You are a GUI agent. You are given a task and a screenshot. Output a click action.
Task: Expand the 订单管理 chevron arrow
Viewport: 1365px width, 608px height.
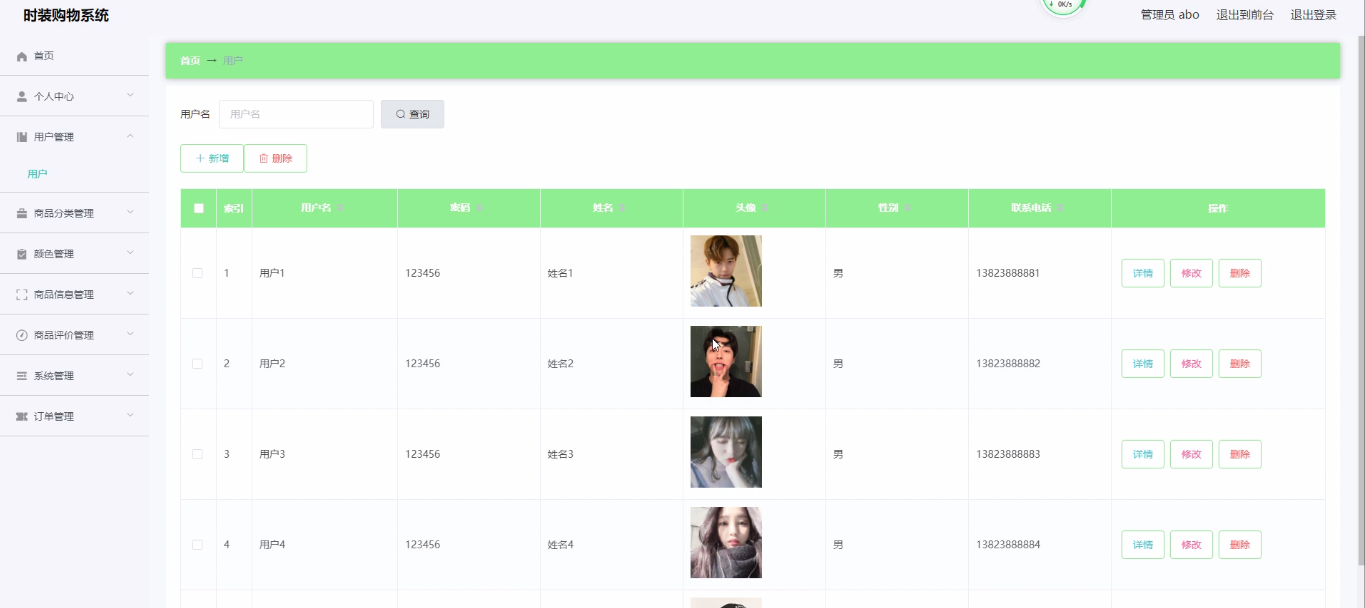tap(130, 415)
